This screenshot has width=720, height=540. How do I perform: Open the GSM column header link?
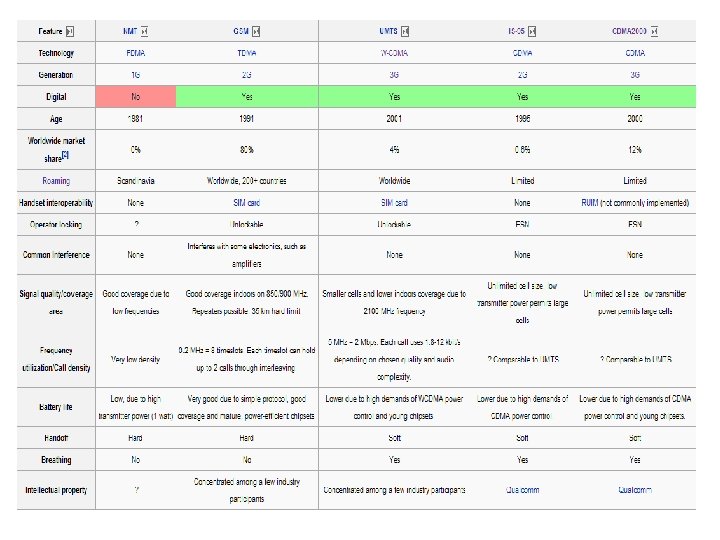click(241, 31)
